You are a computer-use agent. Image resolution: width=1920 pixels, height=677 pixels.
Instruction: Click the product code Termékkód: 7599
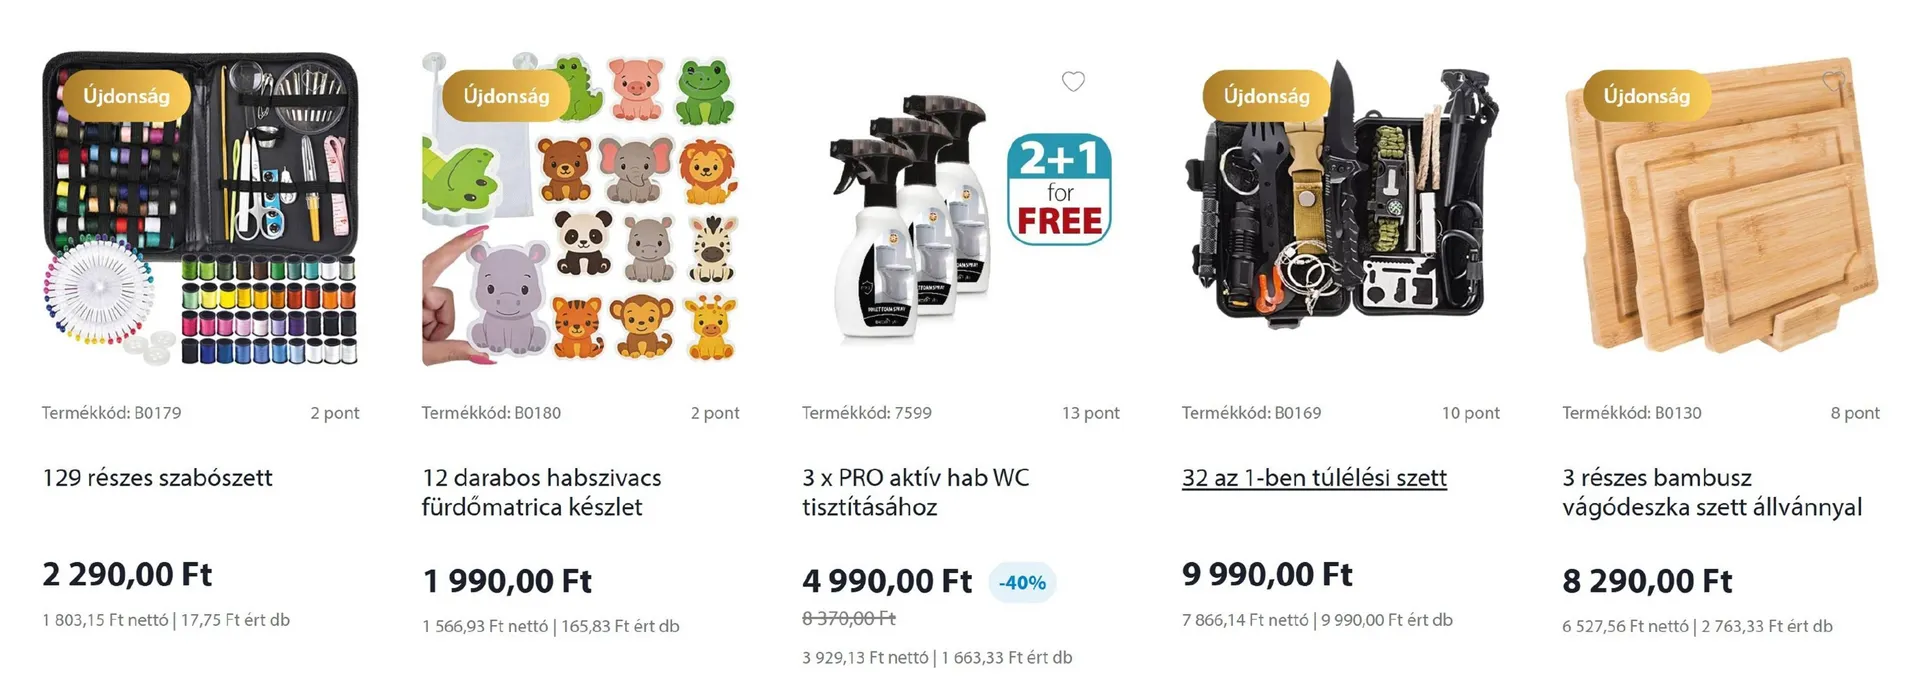click(867, 413)
